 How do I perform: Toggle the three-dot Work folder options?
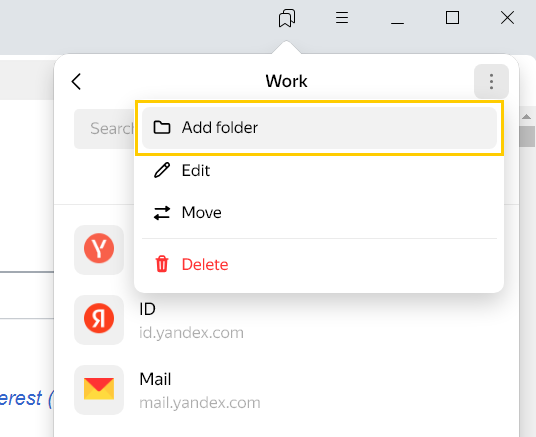tap(491, 81)
